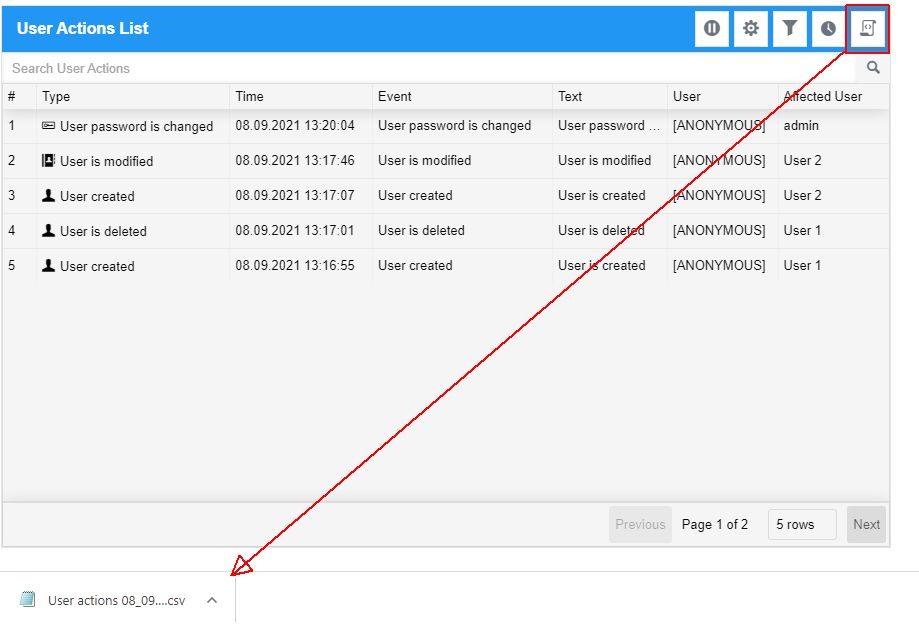This screenshot has width=919, height=627.
Task: Expand the download options chevron
Action: click(212, 600)
